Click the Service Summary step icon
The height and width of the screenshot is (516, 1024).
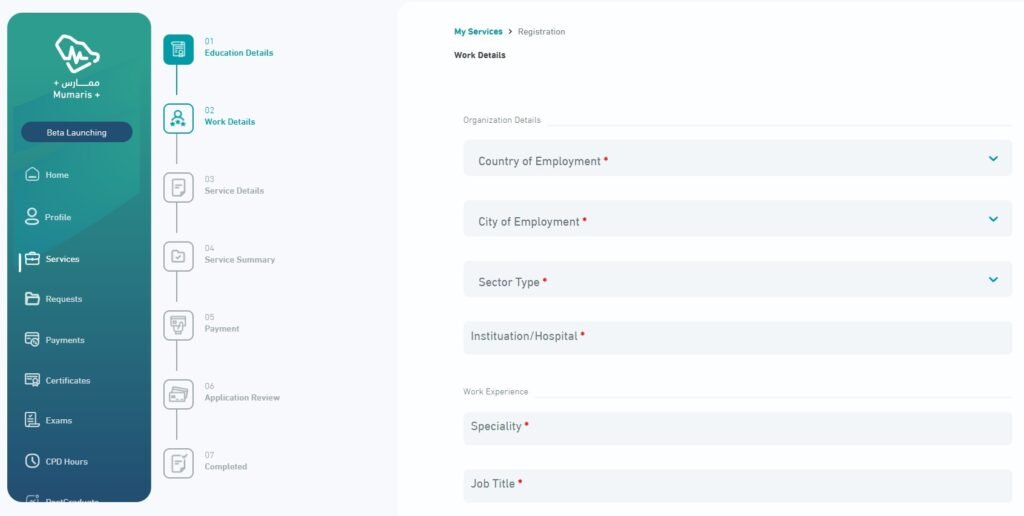(178, 256)
